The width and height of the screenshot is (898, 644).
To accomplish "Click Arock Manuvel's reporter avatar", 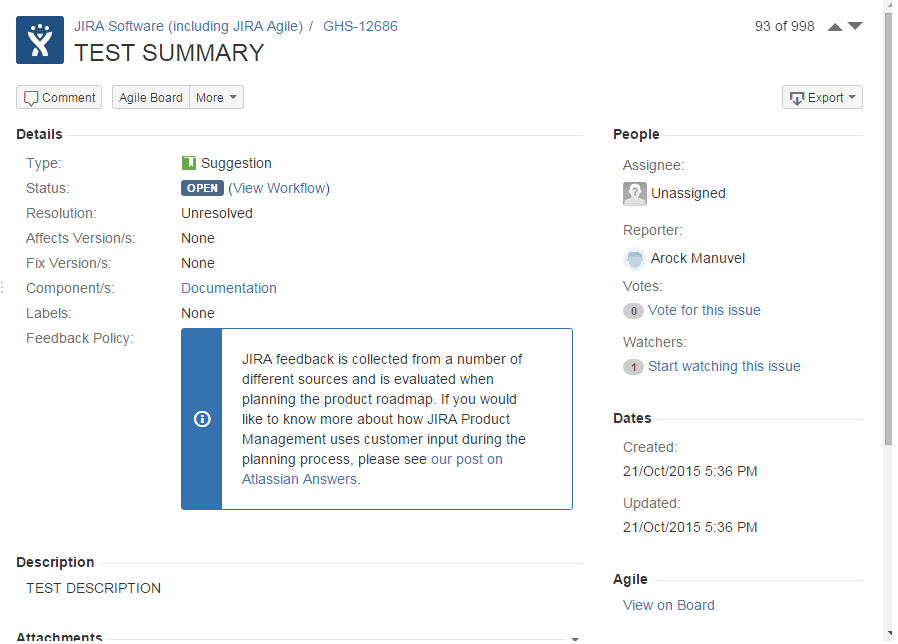I will (x=634, y=258).
